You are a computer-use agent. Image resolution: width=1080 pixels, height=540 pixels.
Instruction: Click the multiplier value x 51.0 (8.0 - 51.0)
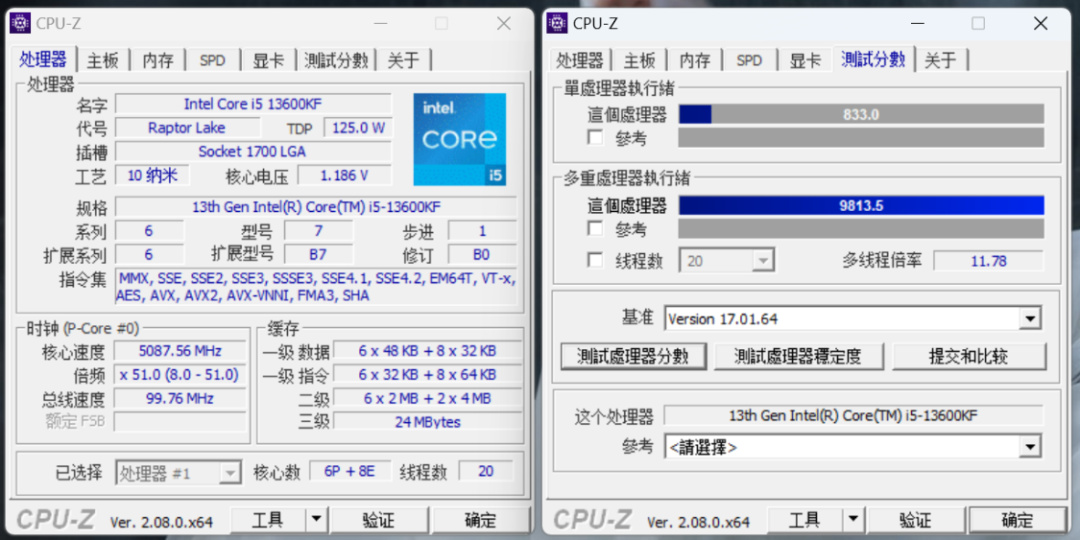coord(180,375)
